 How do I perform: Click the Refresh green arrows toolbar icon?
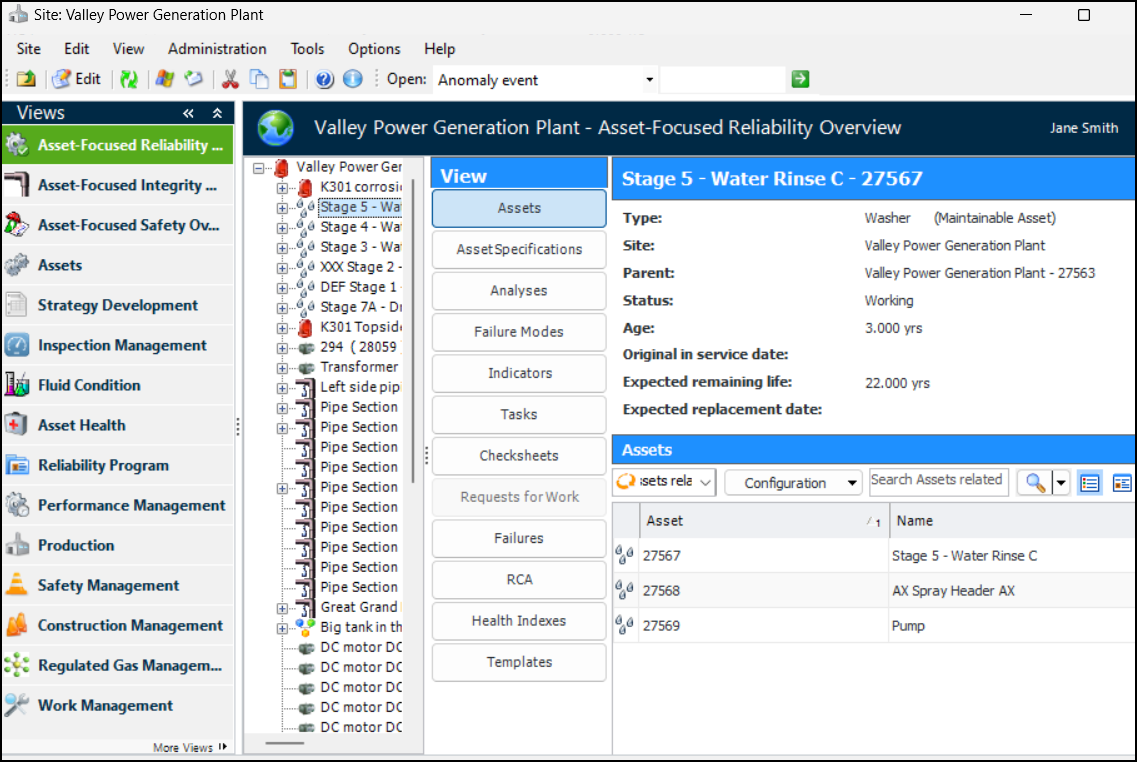coord(128,80)
